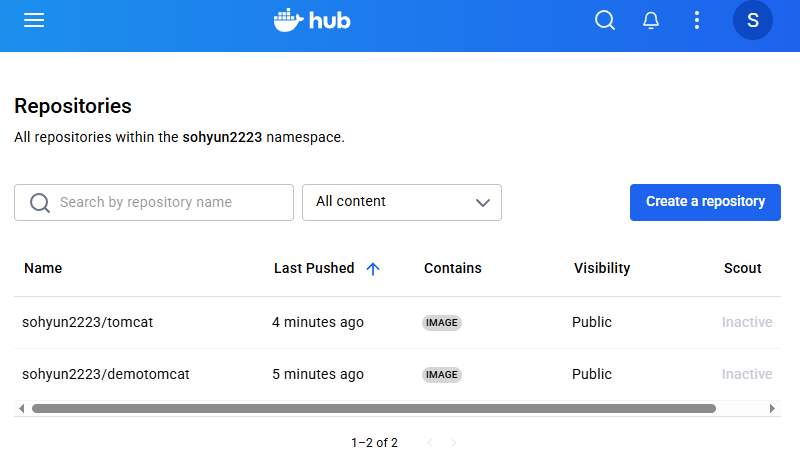800x461 pixels.
Task: Click '5 minutes ago' cell
Action: click(x=318, y=374)
